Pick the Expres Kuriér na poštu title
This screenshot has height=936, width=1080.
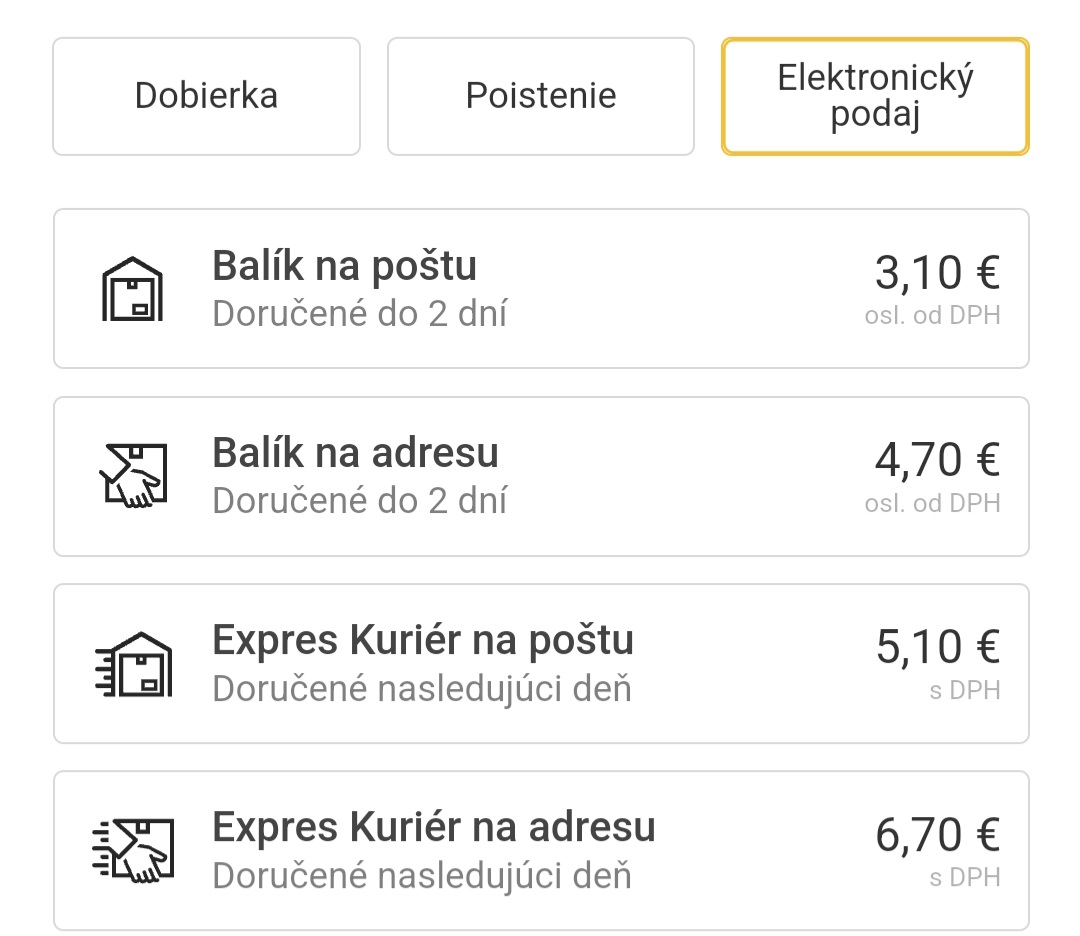pyautogui.click(x=423, y=640)
